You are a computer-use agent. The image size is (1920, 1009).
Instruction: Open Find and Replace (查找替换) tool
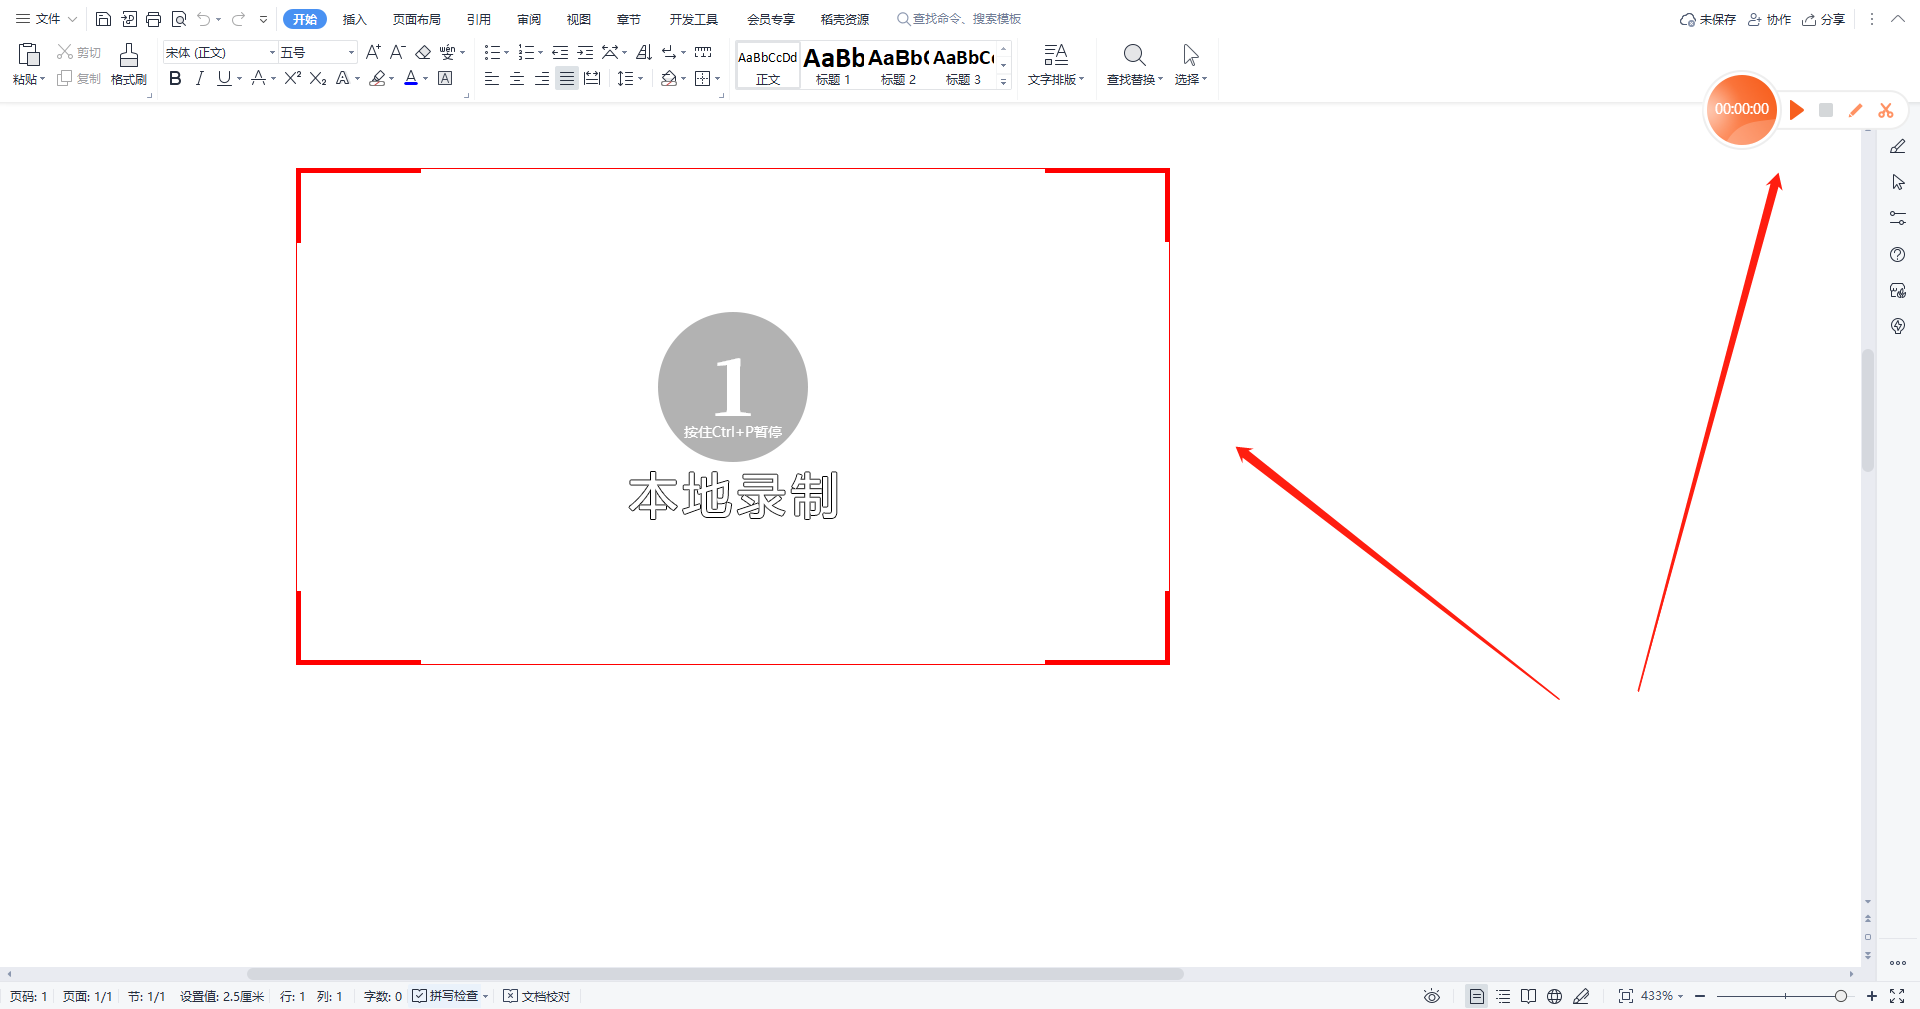pyautogui.click(x=1134, y=64)
